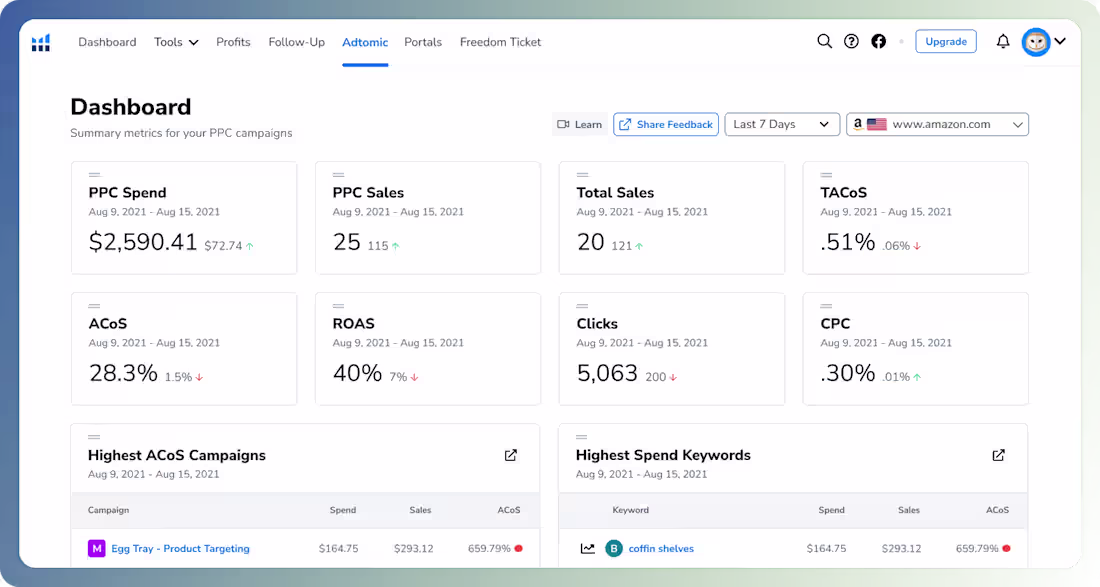The width and height of the screenshot is (1100, 587).
Task: Switch to the Profits tab
Action: tap(233, 42)
